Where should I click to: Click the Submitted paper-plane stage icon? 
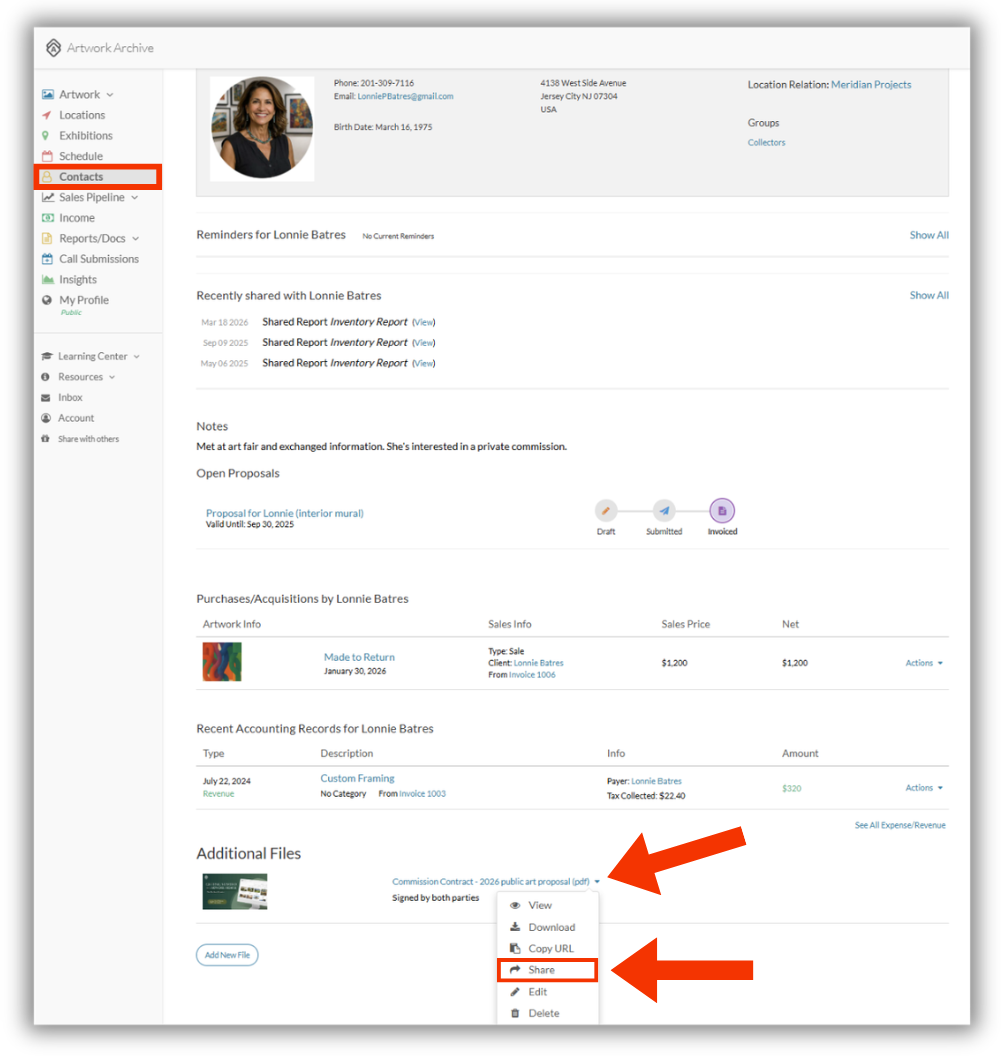tap(664, 511)
